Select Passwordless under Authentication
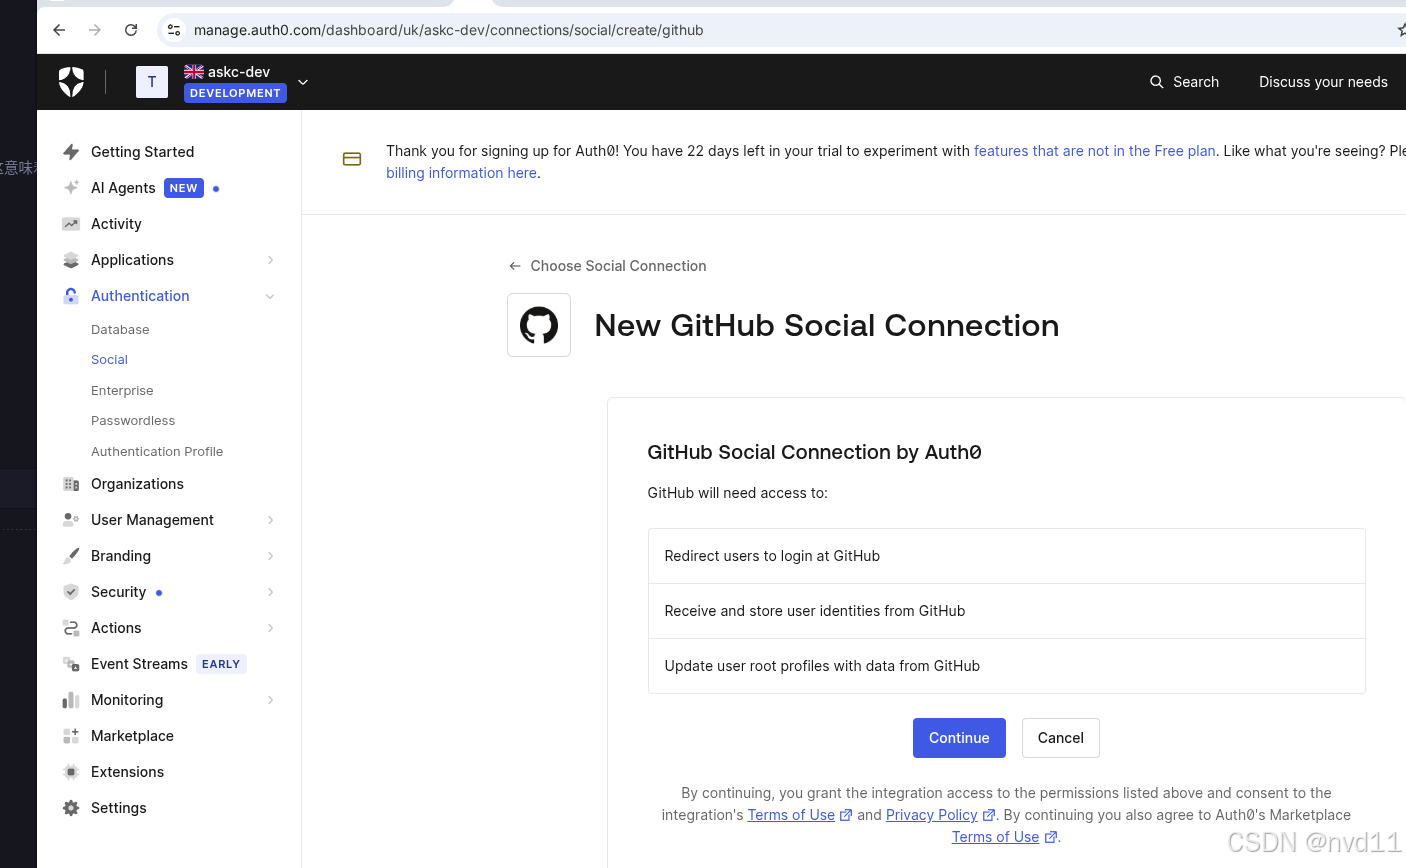Viewport: 1406px width, 868px height. (133, 421)
